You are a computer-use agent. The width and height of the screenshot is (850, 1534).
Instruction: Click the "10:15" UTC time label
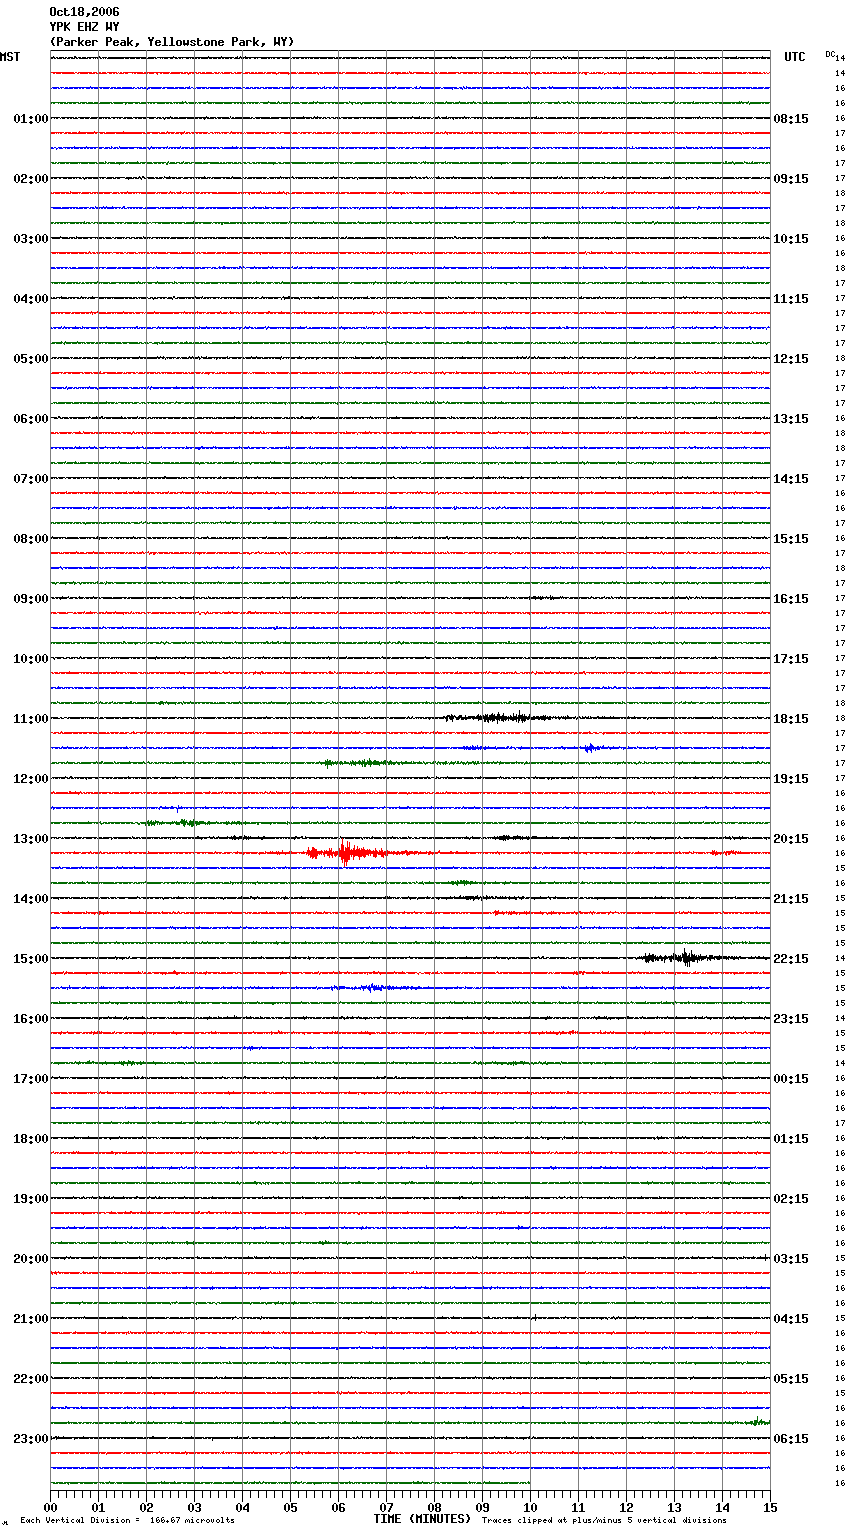791,239
